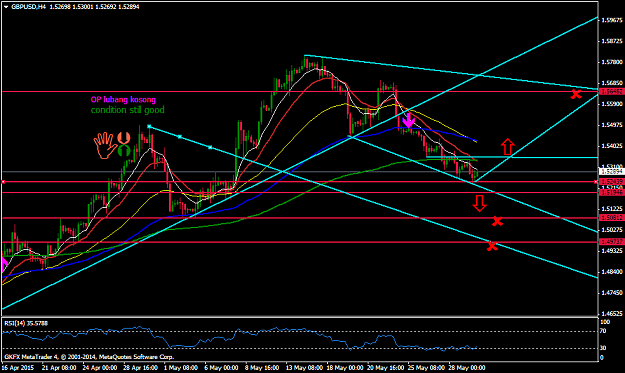The width and height of the screenshot is (625, 373).
Task: Click the '16 Apr 2015' date on time axis
Action: 18,367
